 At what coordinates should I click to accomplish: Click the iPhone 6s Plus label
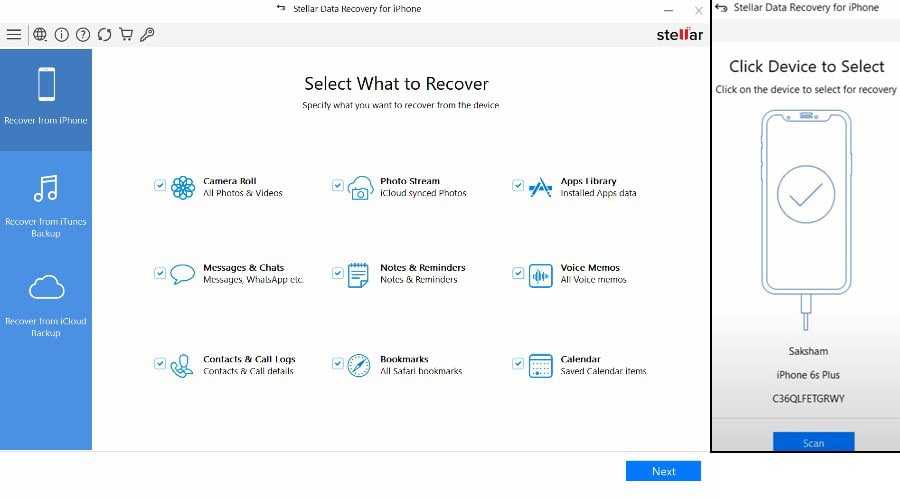pyautogui.click(x=808, y=375)
